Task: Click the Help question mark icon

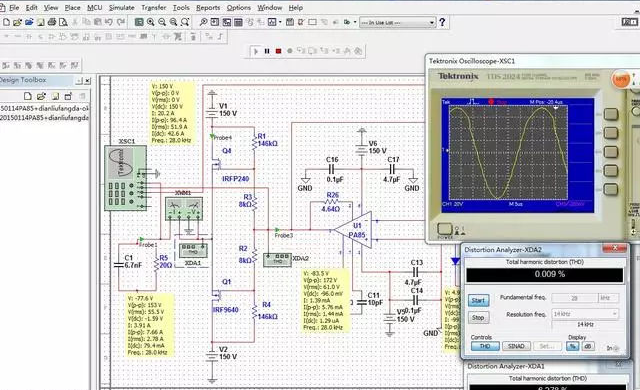Action: click(x=442, y=22)
